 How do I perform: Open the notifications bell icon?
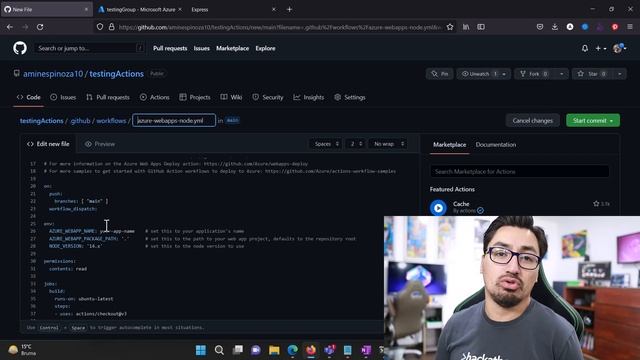click(x=585, y=48)
